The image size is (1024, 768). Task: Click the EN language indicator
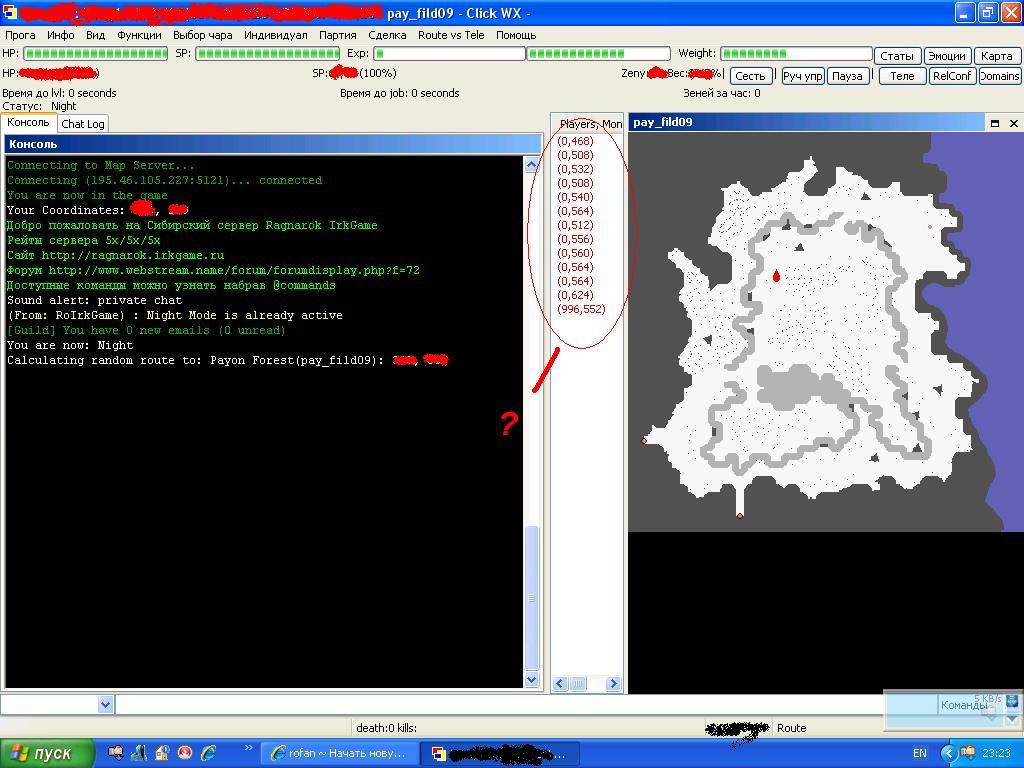[x=920, y=753]
